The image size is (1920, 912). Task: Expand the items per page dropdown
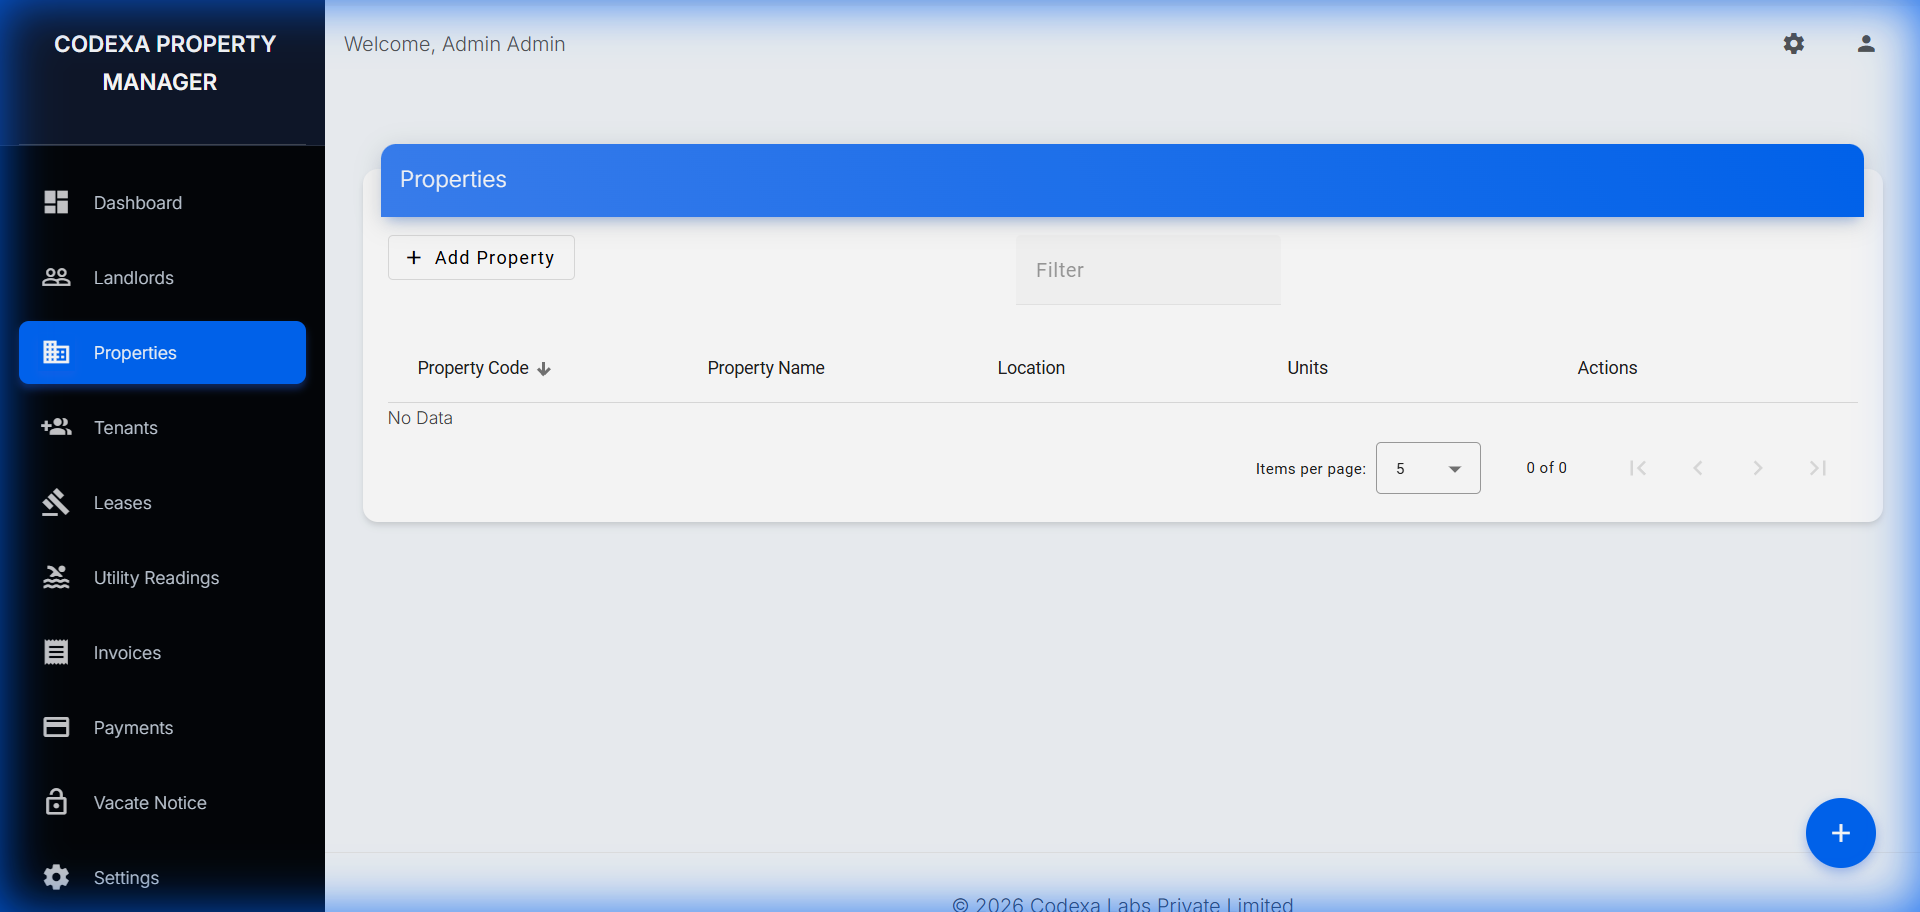(1427, 468)
